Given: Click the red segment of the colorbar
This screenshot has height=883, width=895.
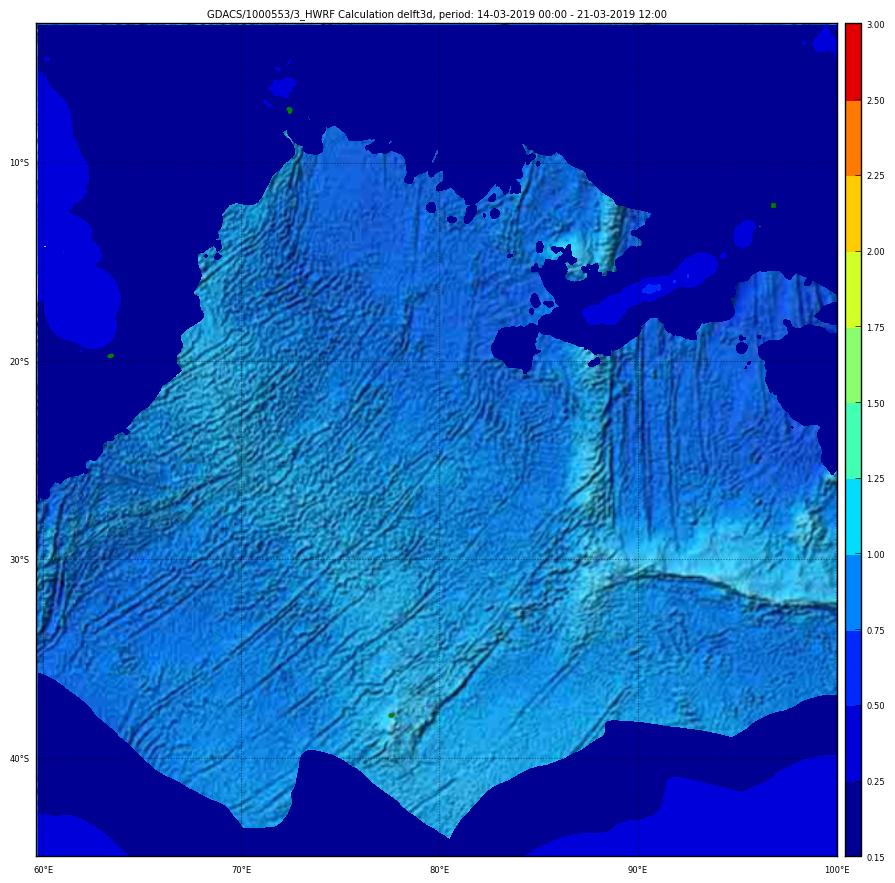Looking at the screenshot, I should click(x=852, y=61).
